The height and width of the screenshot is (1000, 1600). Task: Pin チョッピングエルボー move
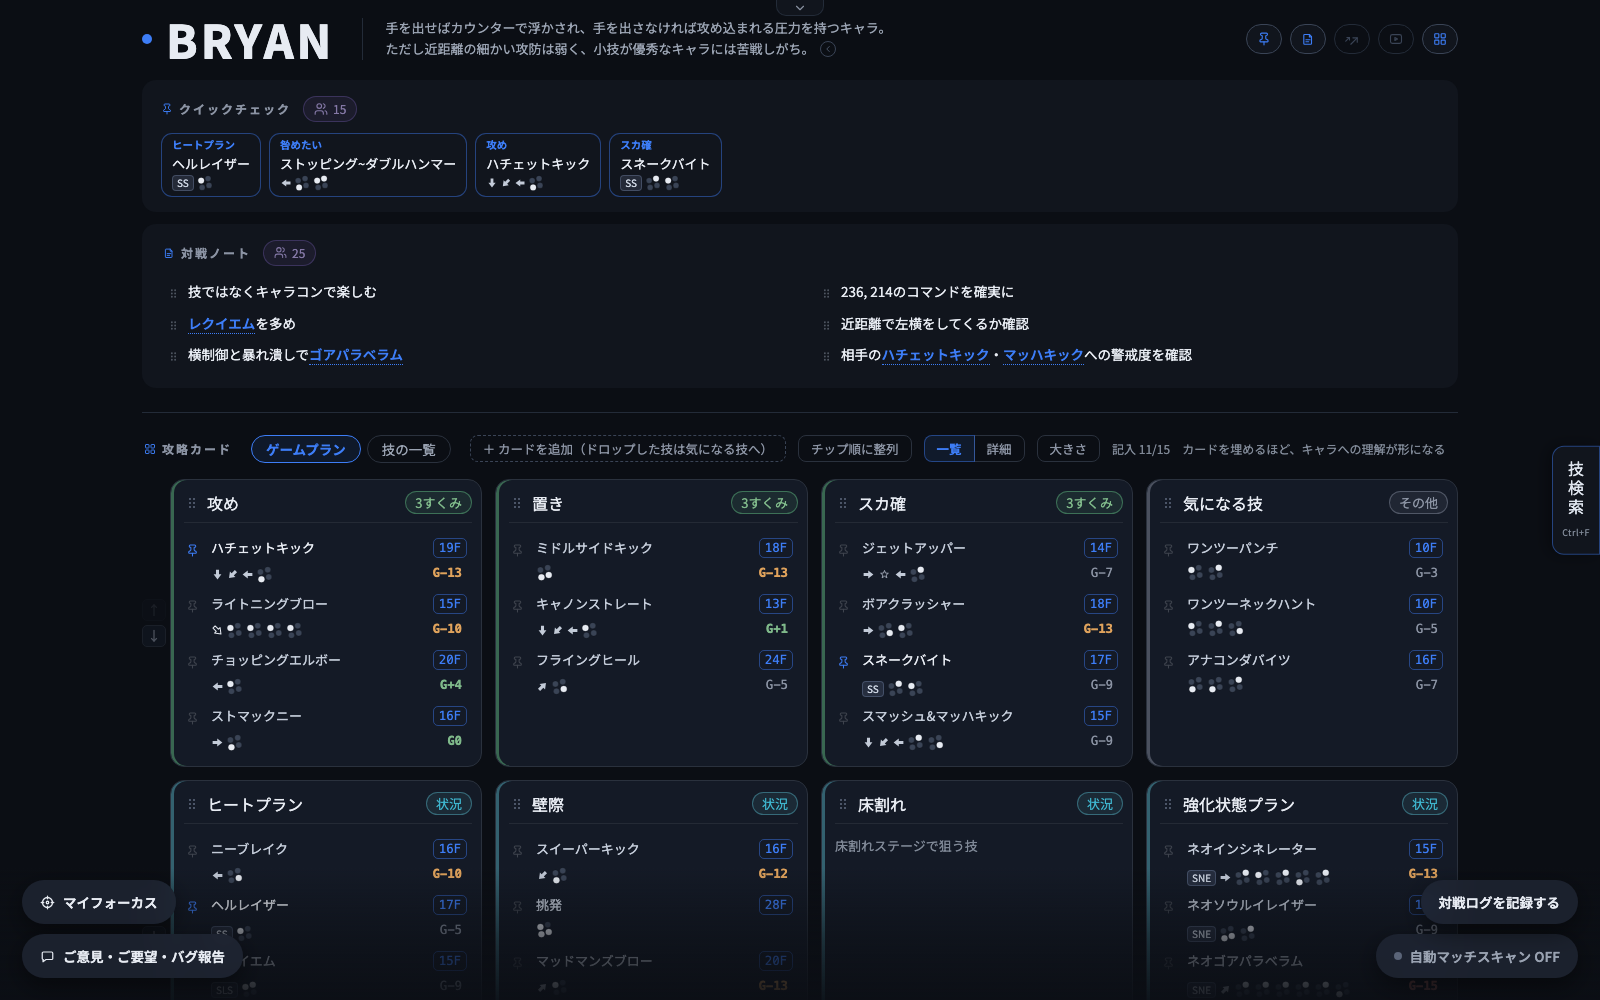click(x=192, y=662)
